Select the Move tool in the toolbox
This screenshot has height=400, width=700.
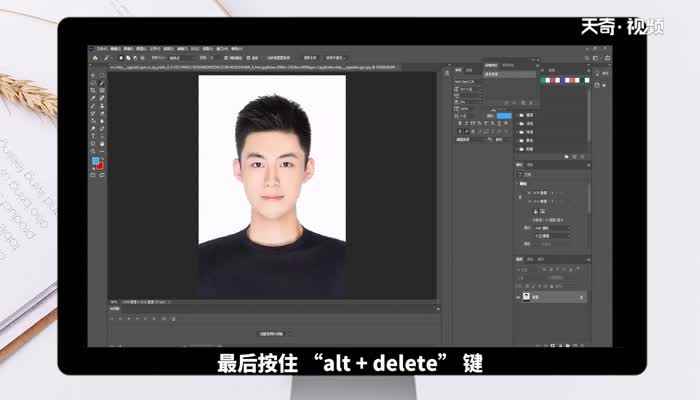pyautogui.click(x=93, y=75)
